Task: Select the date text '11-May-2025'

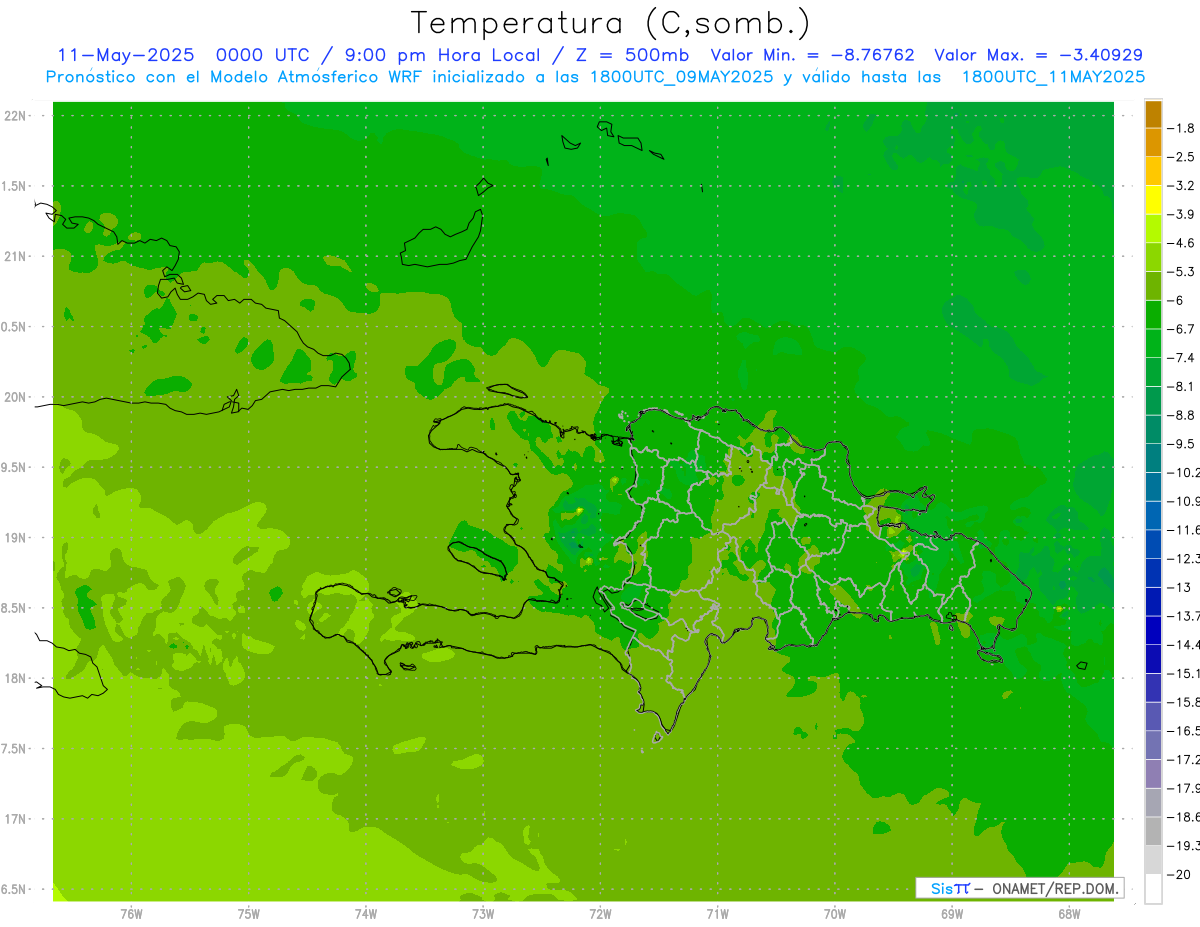Action: point(126,55)
